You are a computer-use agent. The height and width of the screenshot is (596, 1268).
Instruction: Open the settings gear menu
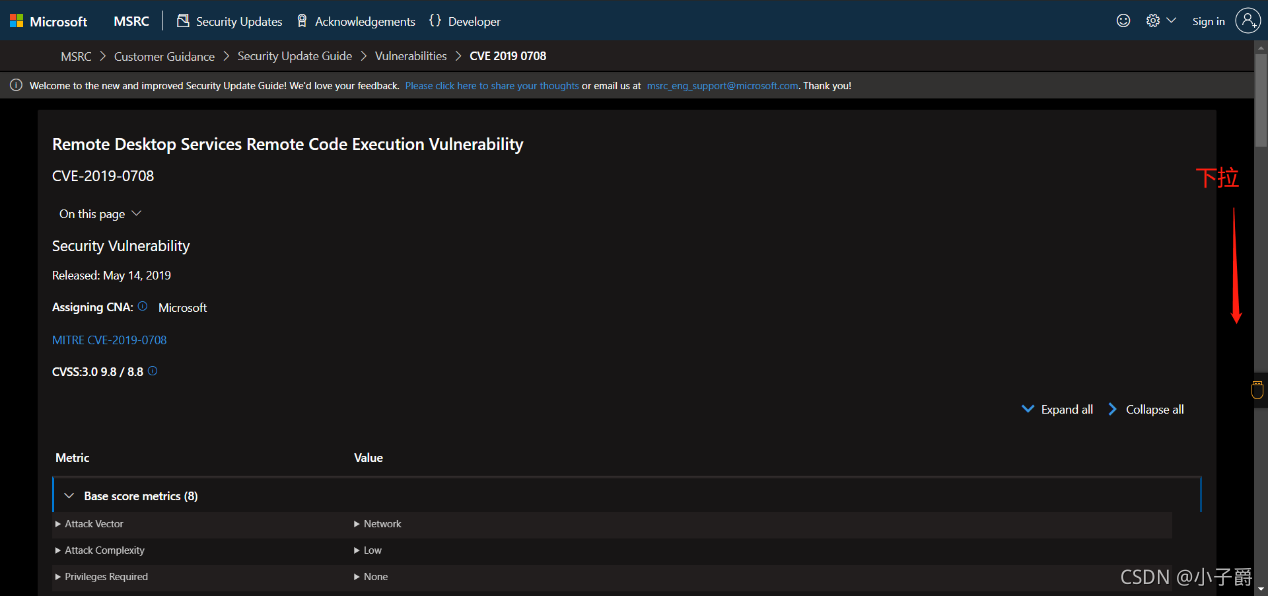[1160, 21]
